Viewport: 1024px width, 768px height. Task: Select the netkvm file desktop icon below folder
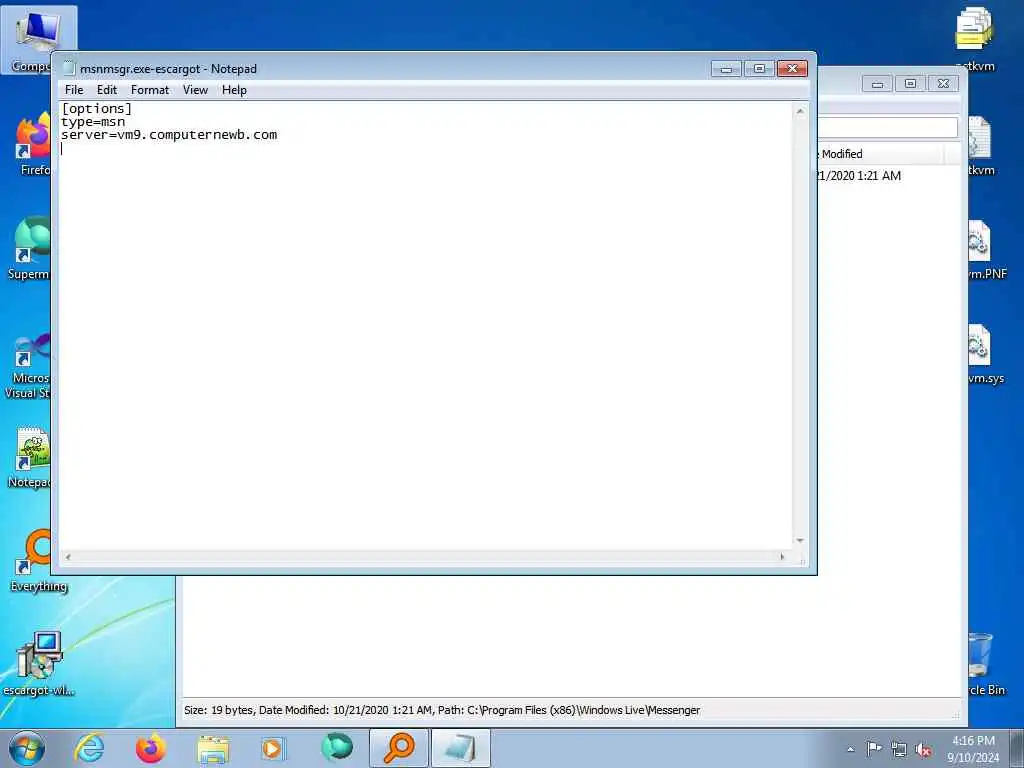click(980, 145)
